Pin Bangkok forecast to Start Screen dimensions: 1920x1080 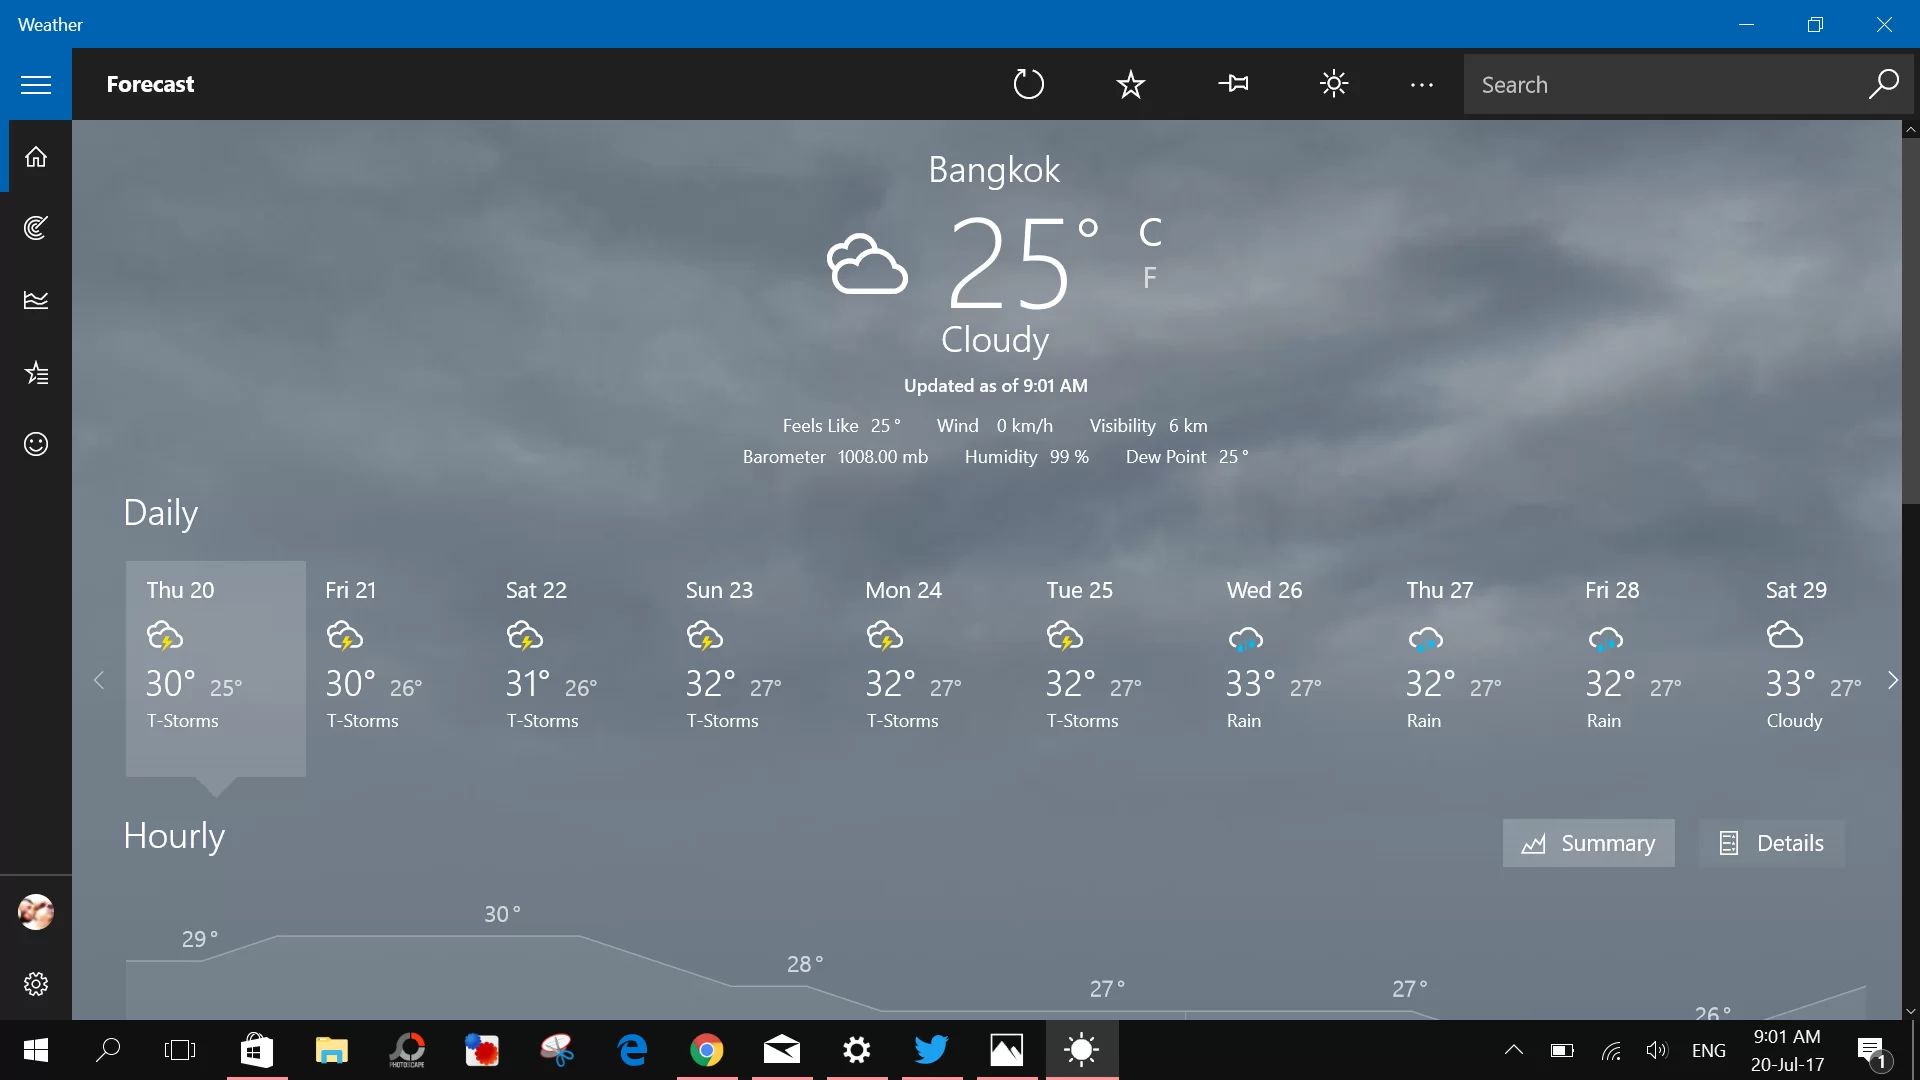coord(1233,84)
